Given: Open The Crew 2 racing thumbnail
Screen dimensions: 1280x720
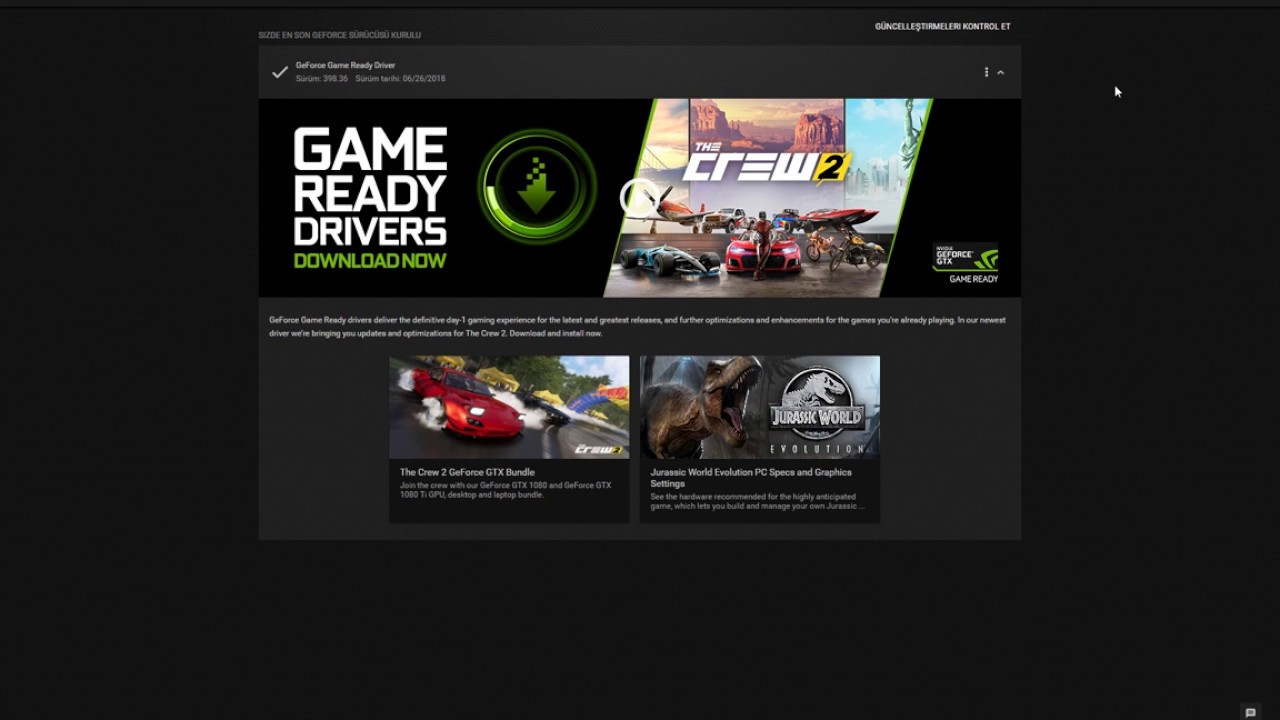Looking at the screenshot, I should (509, 407).
